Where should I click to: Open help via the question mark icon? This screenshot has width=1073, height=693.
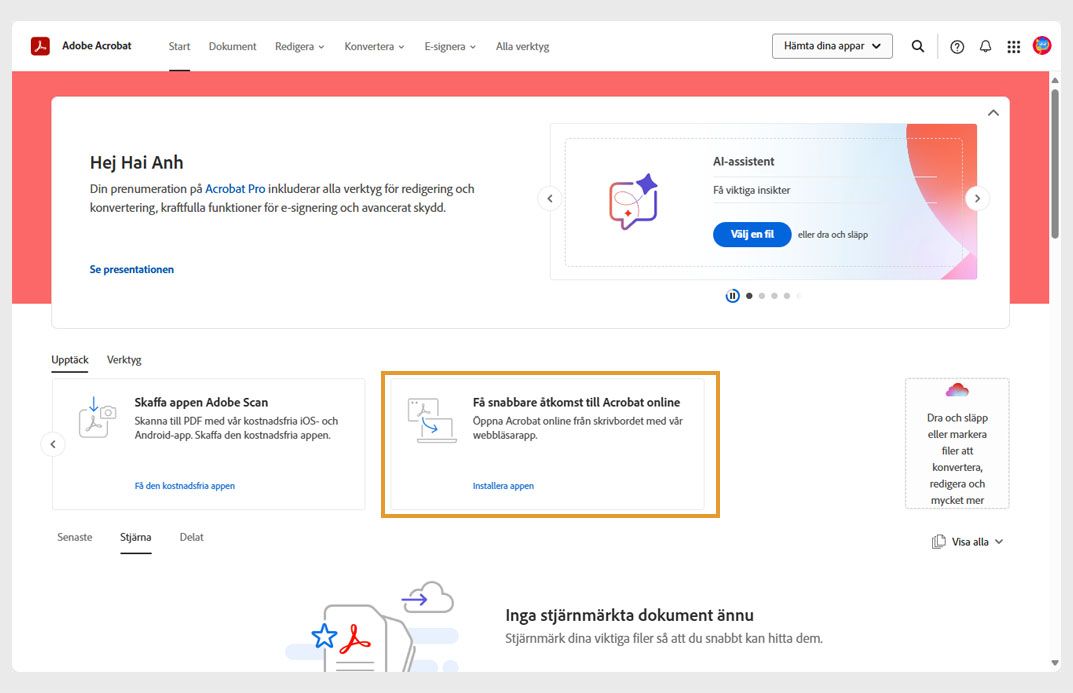(x=956, y=46)
